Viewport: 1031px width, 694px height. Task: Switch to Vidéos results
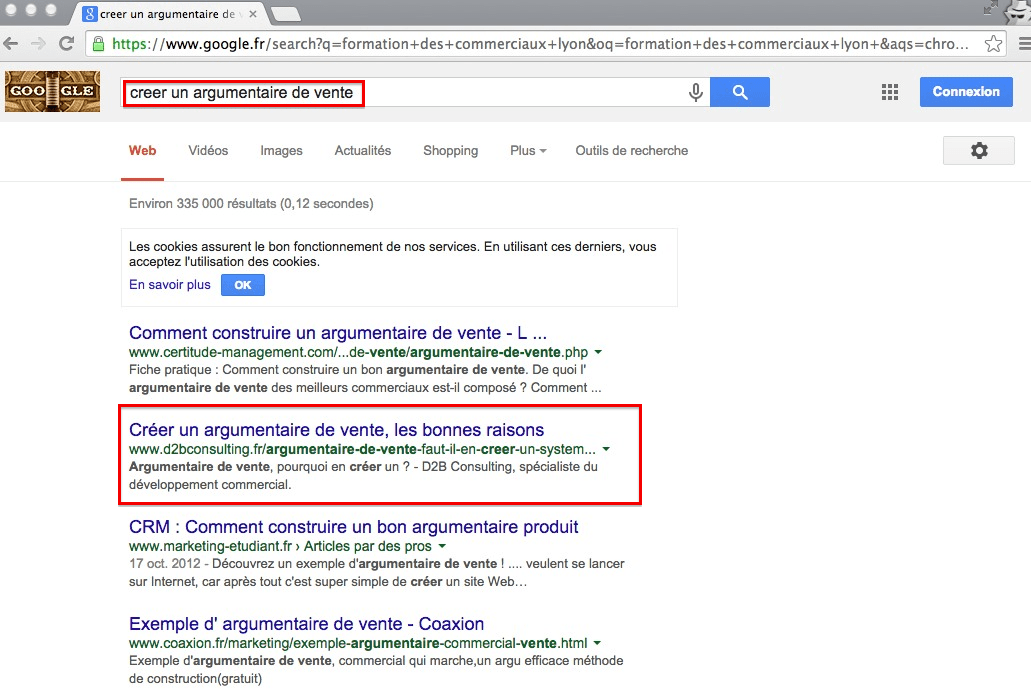208,151
